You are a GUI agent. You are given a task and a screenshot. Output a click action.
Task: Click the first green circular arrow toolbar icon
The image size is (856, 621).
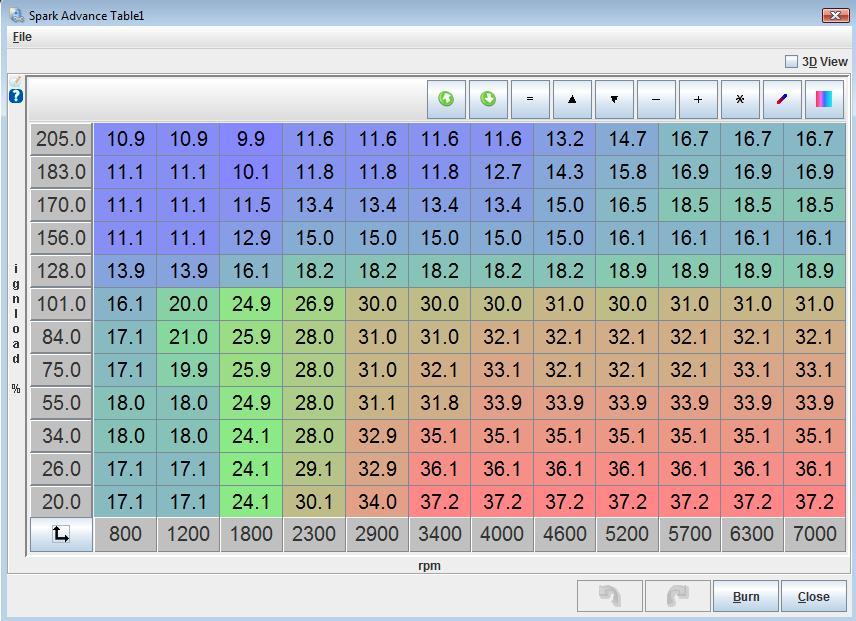pyautogui.click(x=446, y=99)
